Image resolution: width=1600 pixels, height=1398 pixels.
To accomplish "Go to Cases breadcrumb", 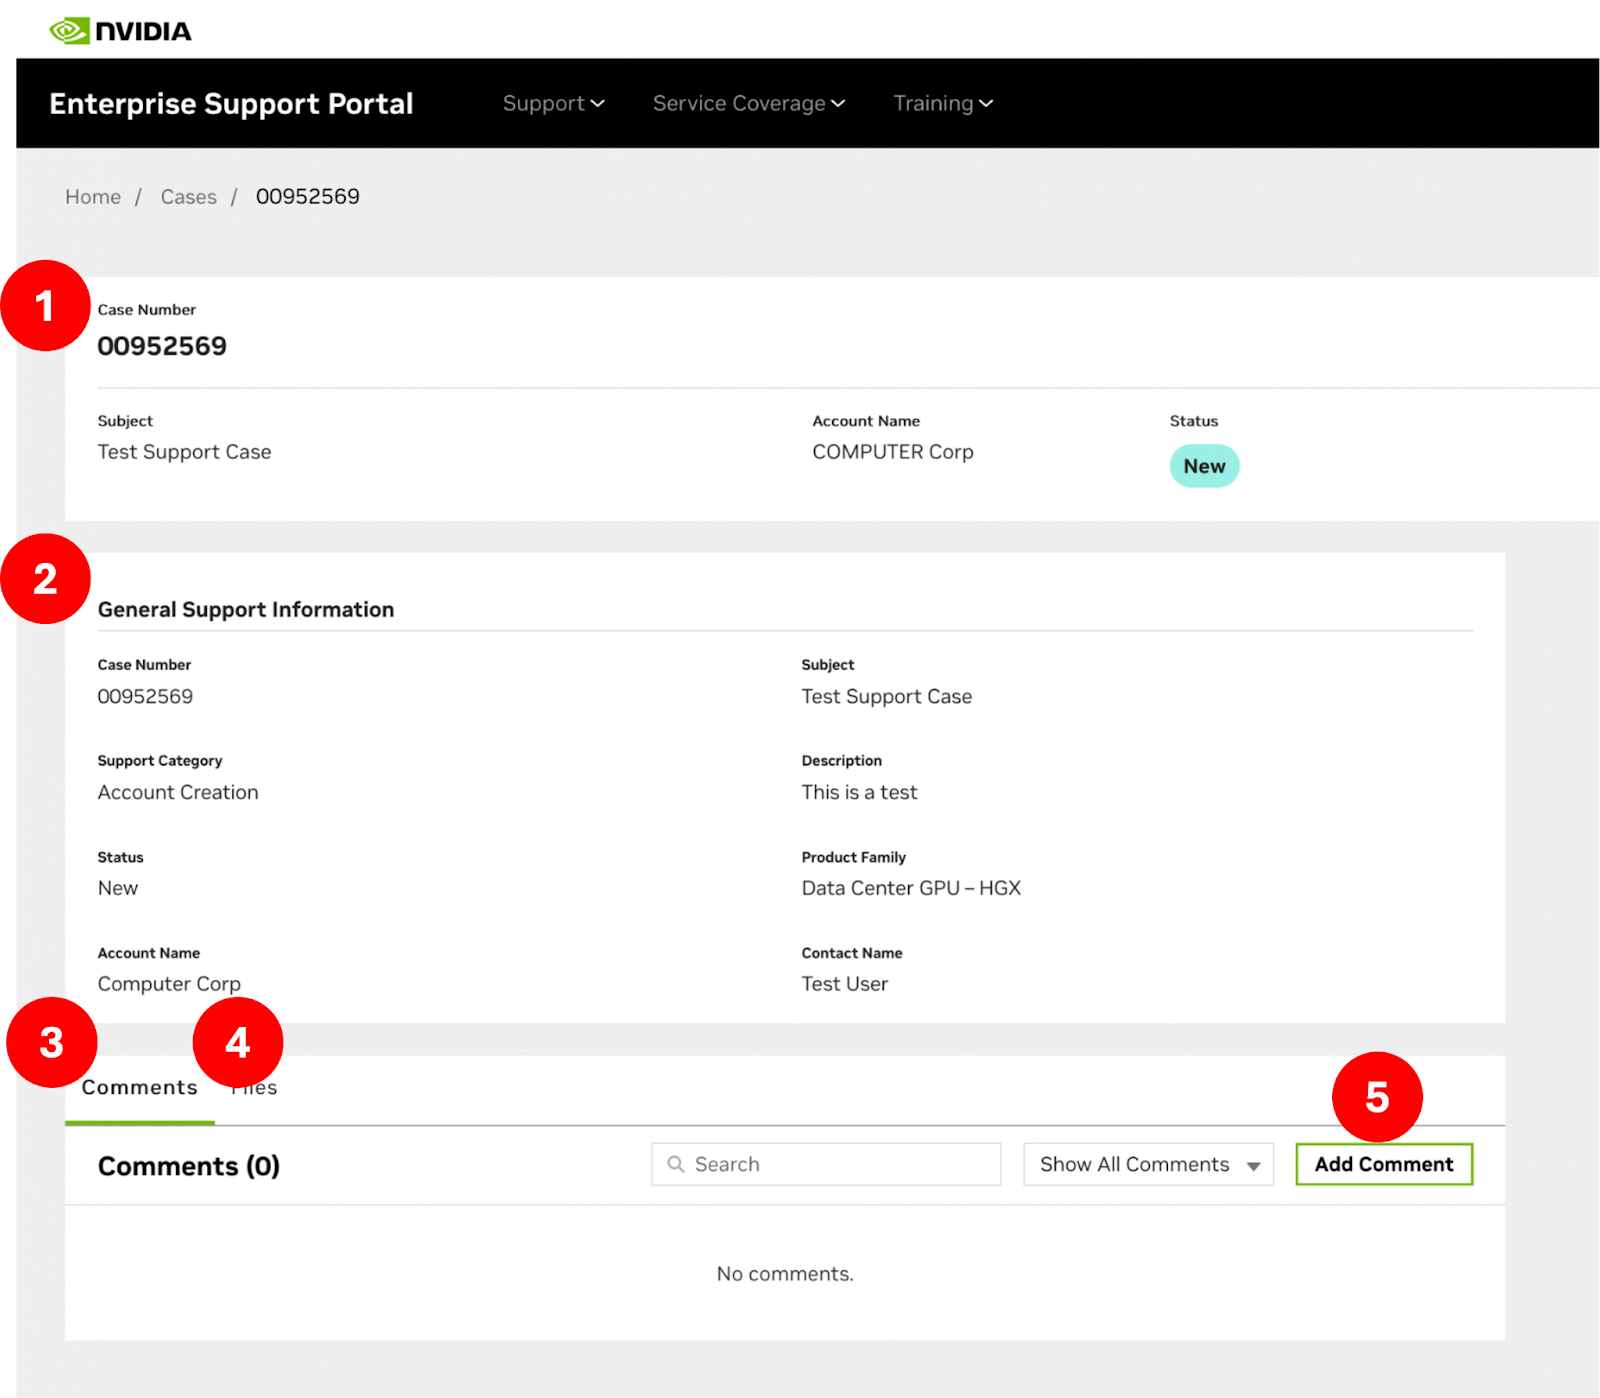I will (x=188, y=197).
